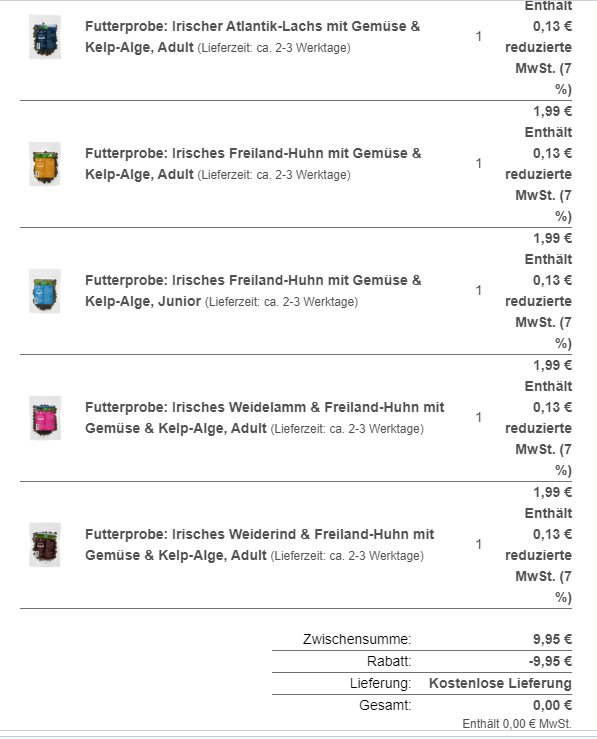Click Irisches Freiland-Huhn Junior product title
The image size is (597, 739).
(x=254, y=291)
